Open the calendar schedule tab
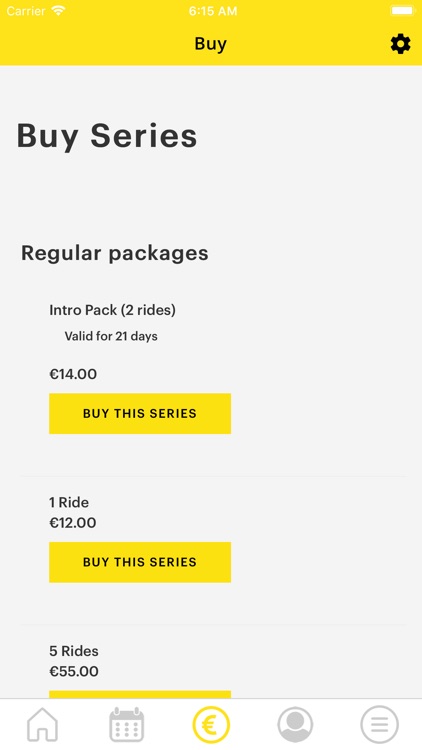Image resolution: width=422 pixels, height=750 pixels. tap(126, 725)
